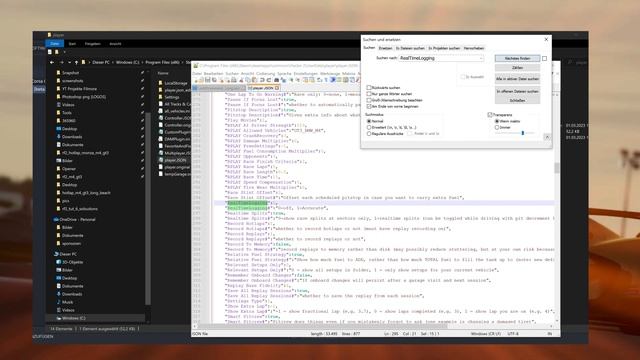Click In offenen Dateien suchen button
Image resolution: width=640 pixels, height=360 pixels.
click(518, 91)
